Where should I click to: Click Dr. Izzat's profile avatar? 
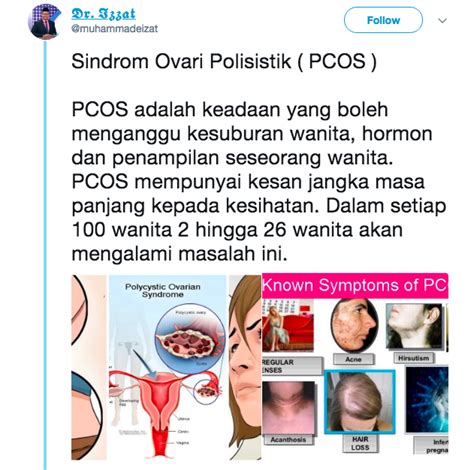[44, 22]
